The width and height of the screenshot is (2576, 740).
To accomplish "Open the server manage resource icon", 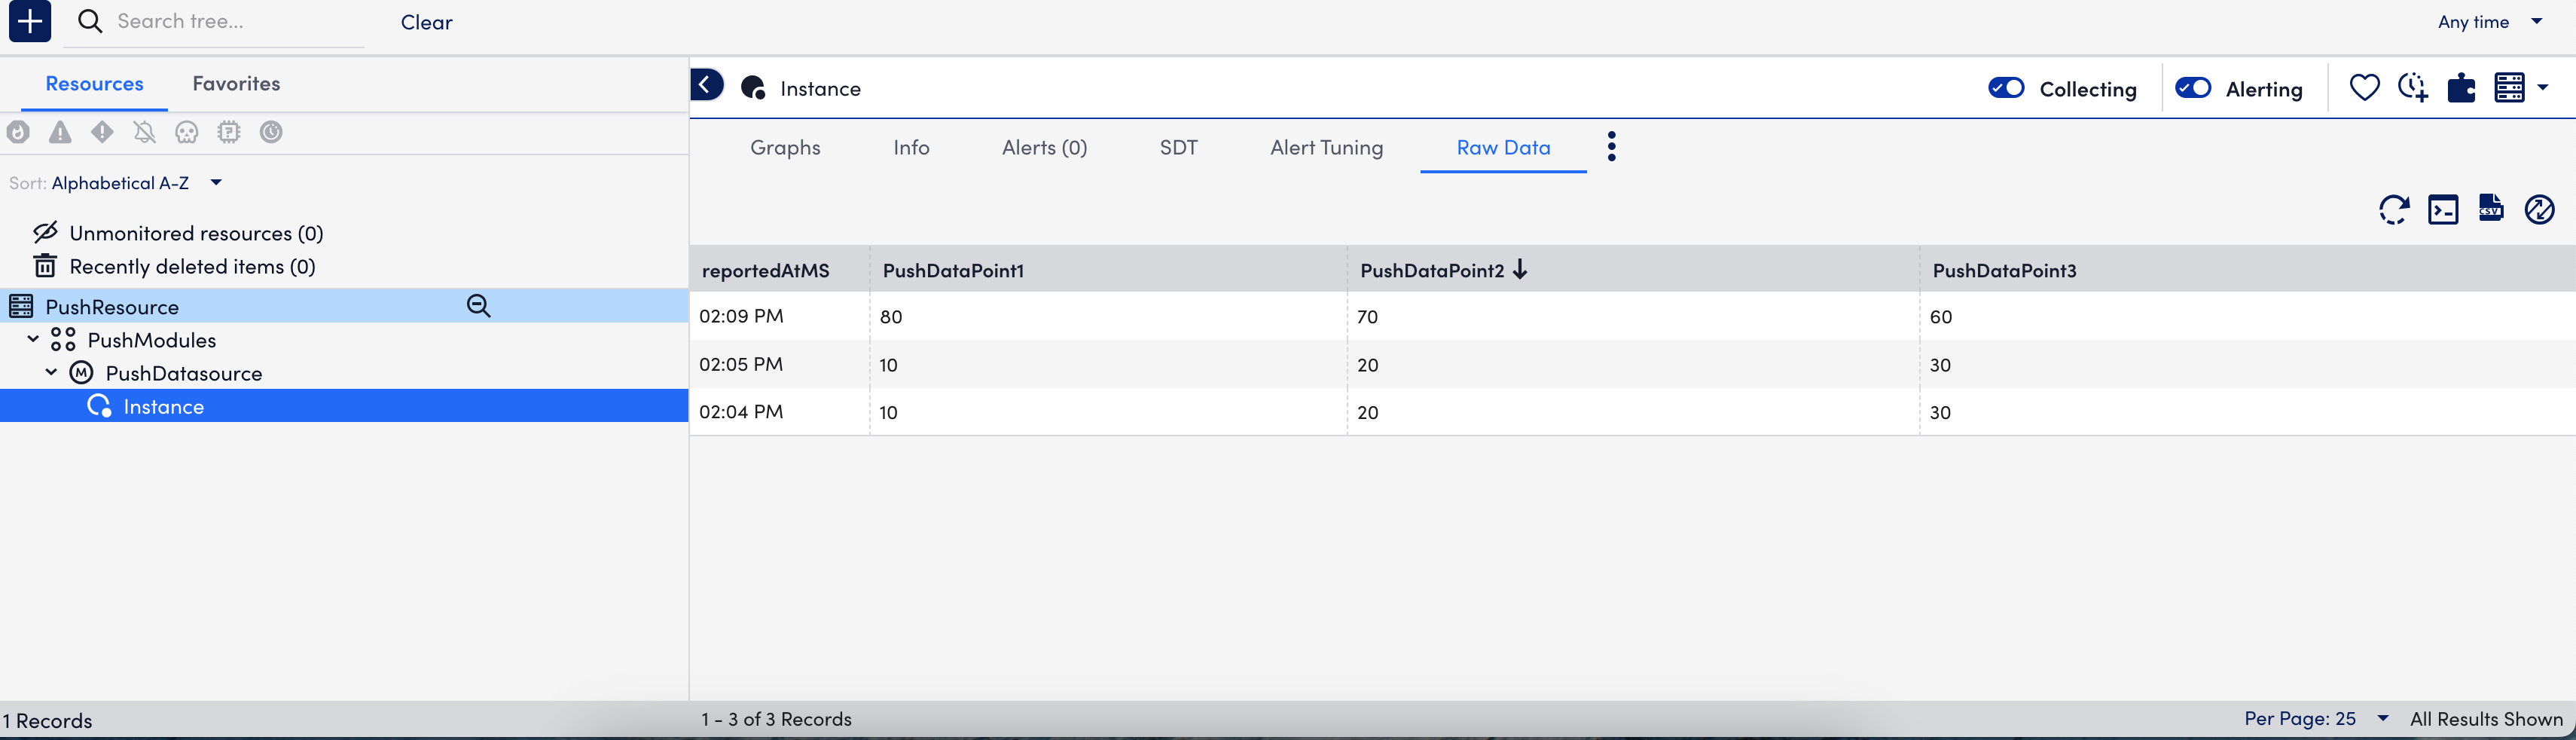I will tap(2509, 88).
